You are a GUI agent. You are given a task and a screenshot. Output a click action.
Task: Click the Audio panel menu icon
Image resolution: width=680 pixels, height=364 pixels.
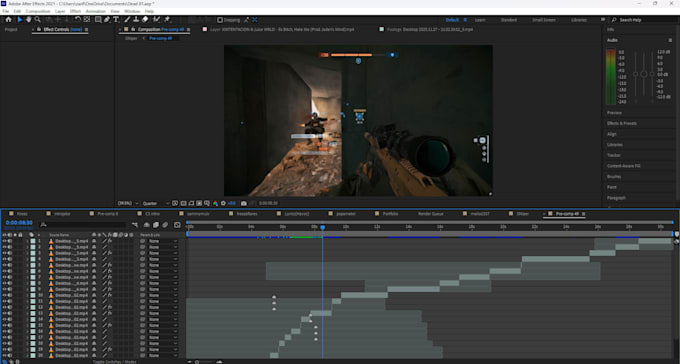coord(670,40)
